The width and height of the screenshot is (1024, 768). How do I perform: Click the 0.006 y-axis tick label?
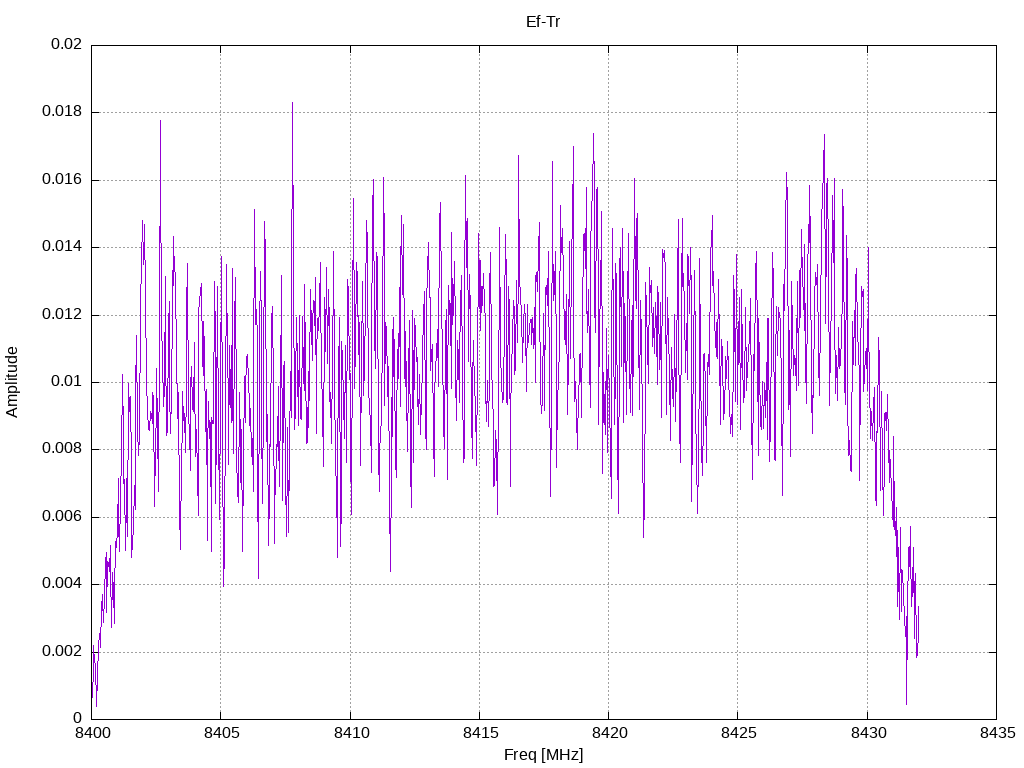[x=62, y=517]
